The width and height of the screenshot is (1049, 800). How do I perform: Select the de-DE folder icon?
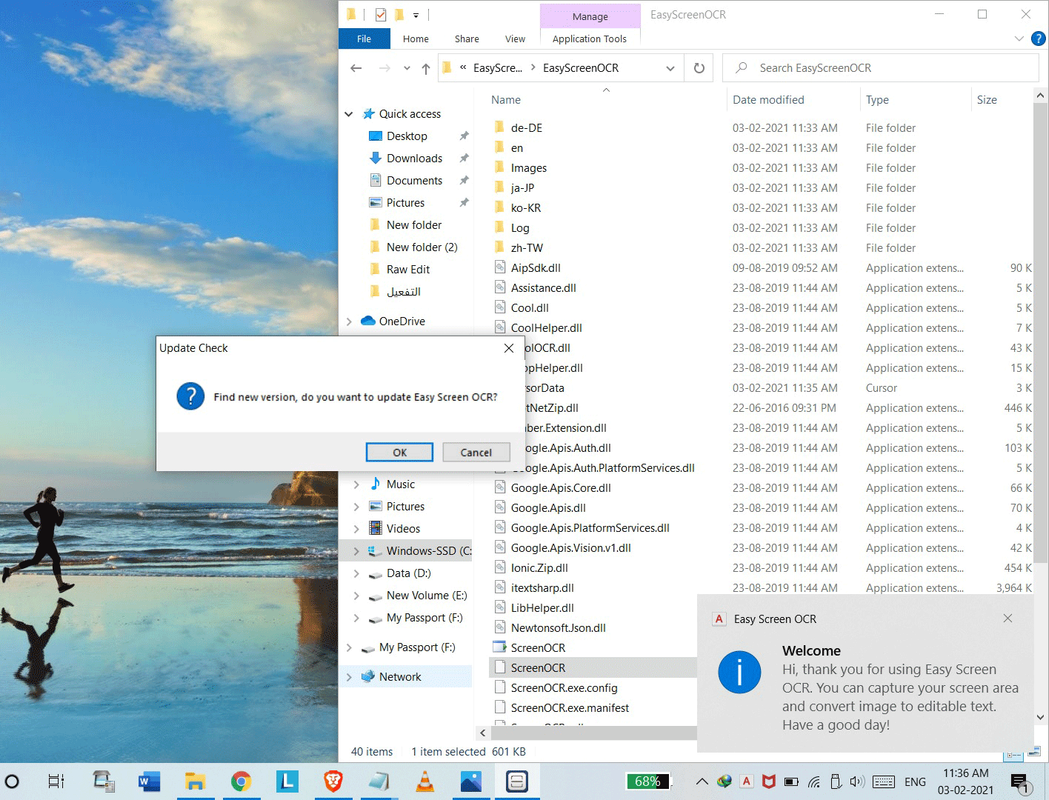(499, 127)
